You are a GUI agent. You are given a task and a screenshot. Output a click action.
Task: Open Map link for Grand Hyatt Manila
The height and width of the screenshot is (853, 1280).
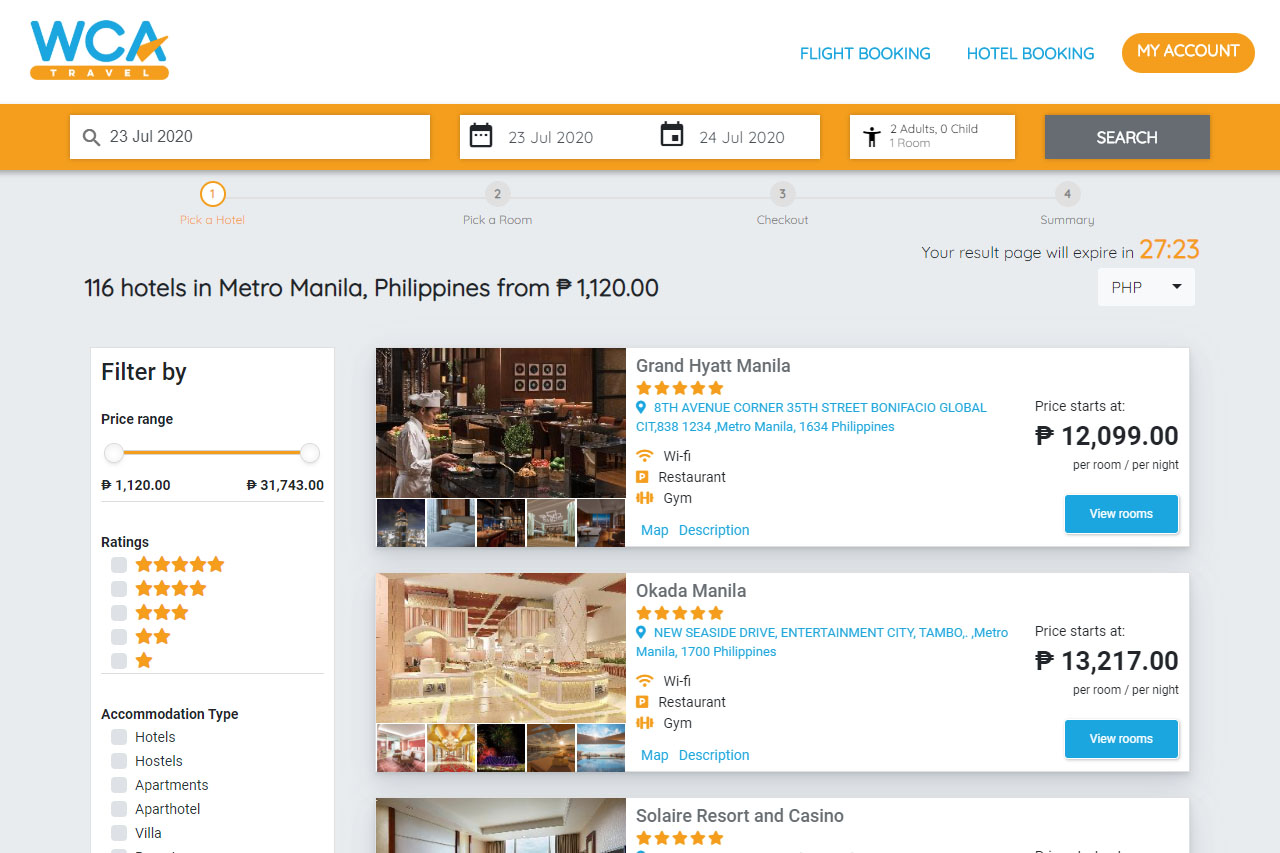(655, 530)
